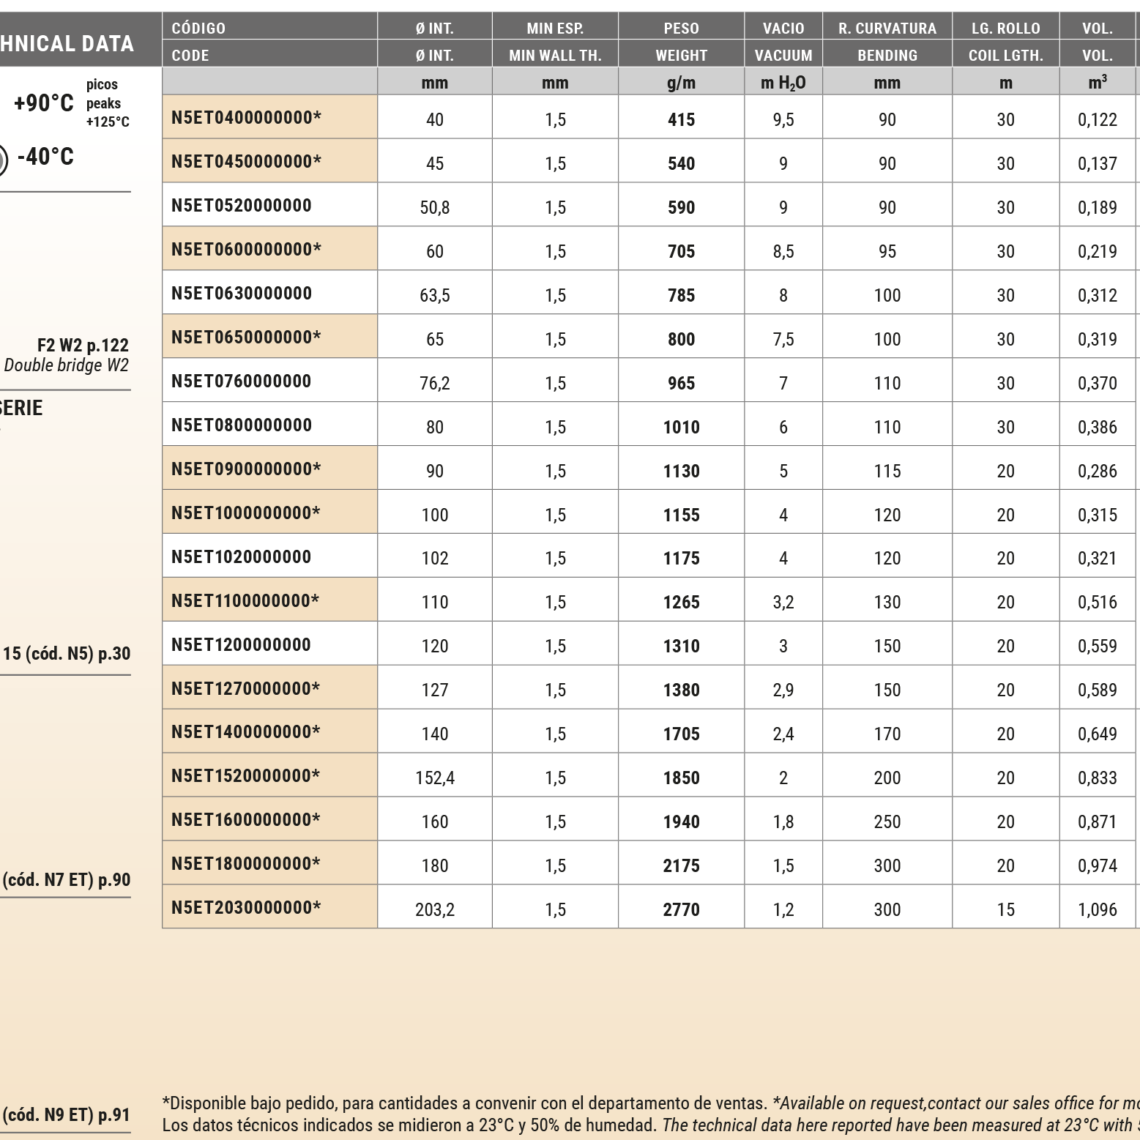The image size is (1140, 1140).
Task: Open the cód. N5 p.30 reference
Action: [x=66, y=654]
